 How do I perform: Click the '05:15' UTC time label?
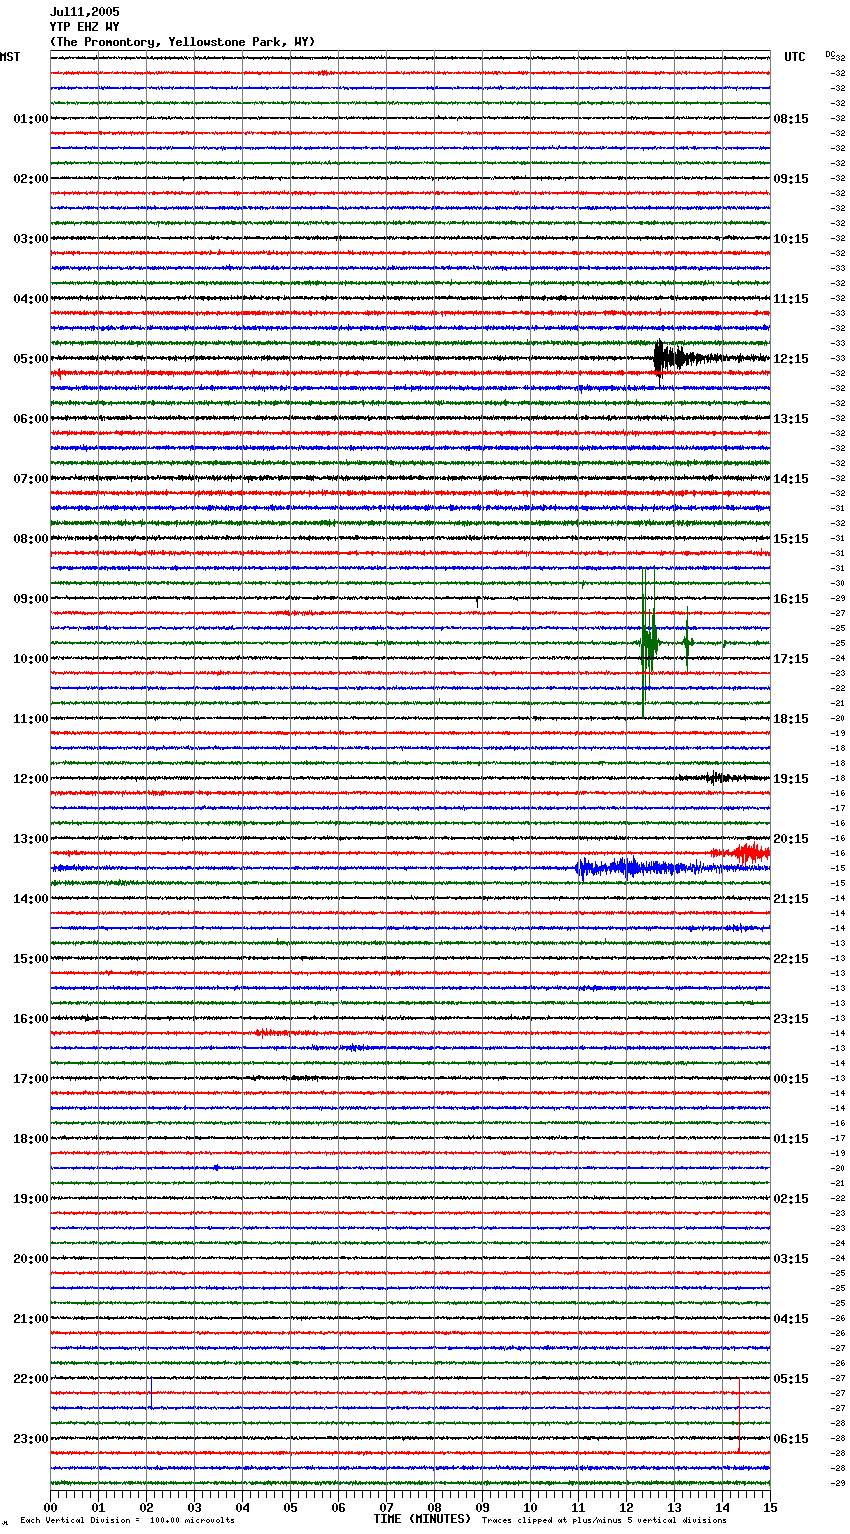(x=791, y=1379)
